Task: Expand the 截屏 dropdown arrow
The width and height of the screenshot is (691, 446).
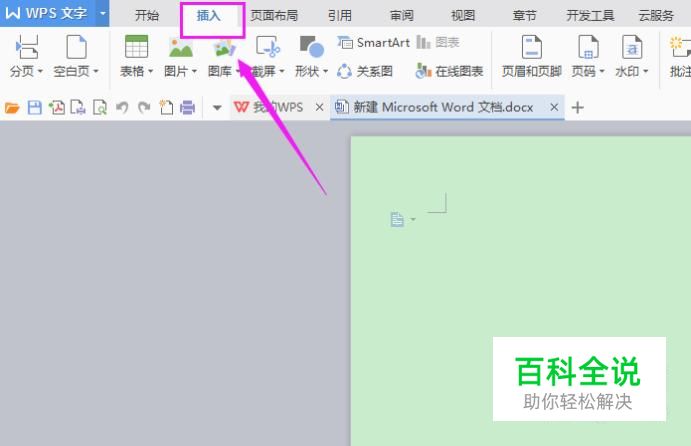Action: click(282, 71)
